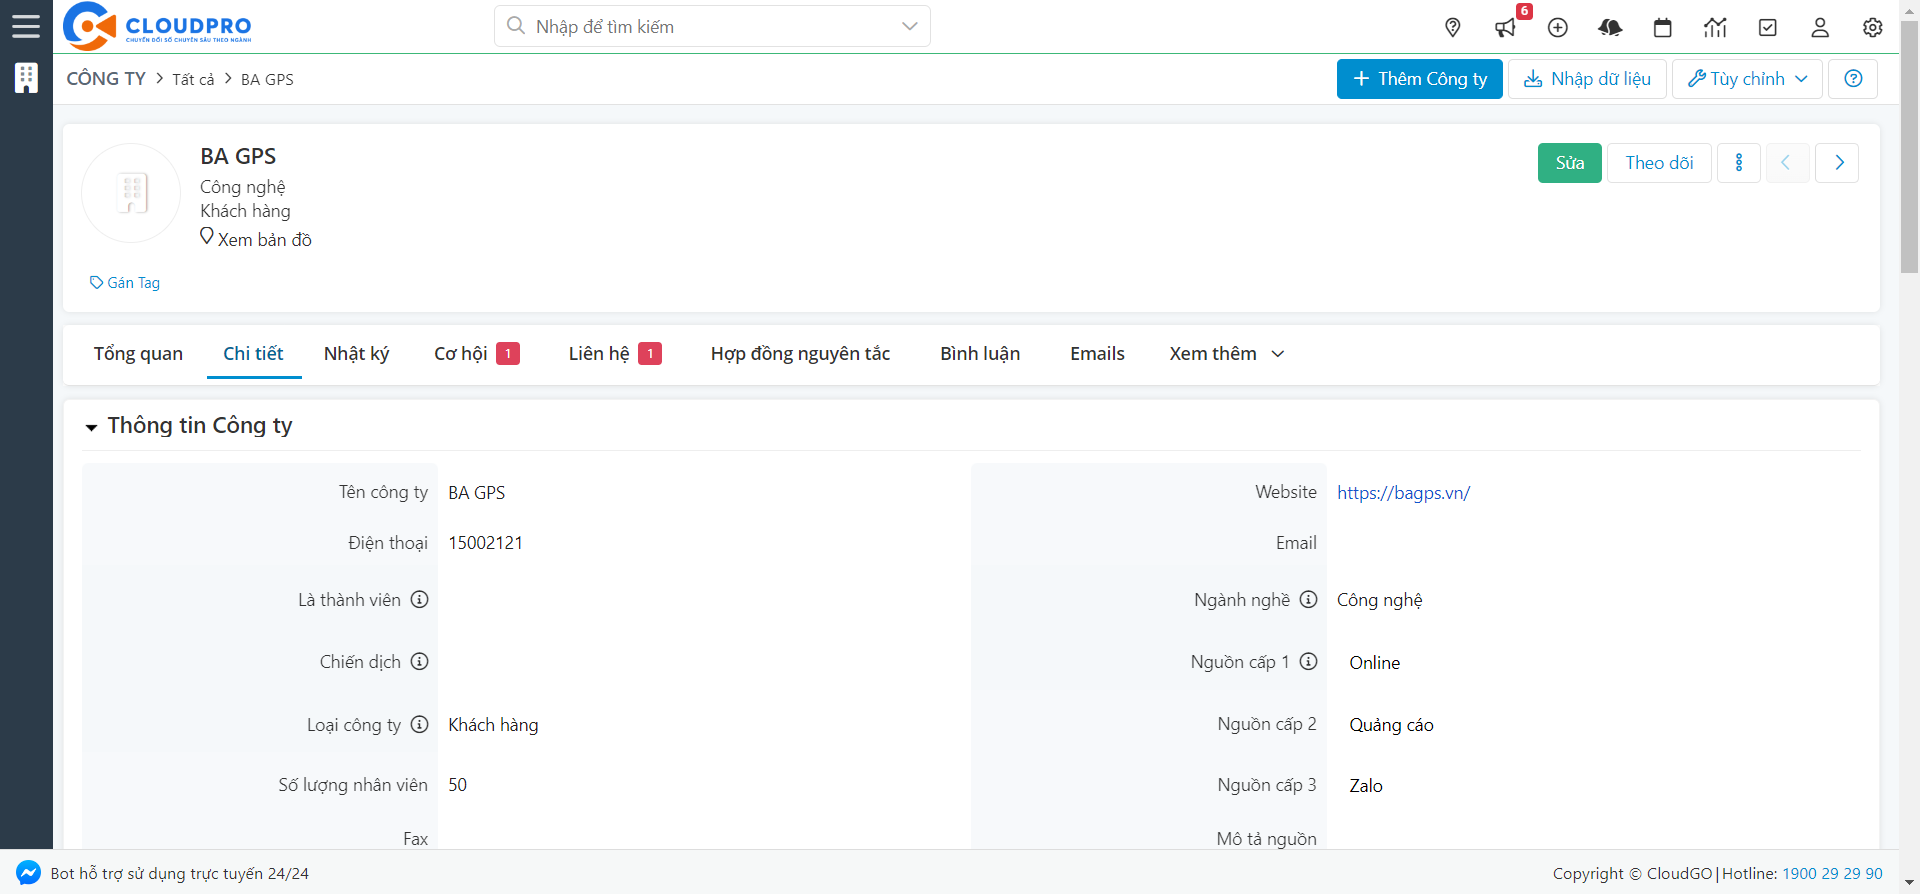Click the hotline number 1900 29 29 90
The width and height of the screenshot is (1920, 894).
point(1832,873)
